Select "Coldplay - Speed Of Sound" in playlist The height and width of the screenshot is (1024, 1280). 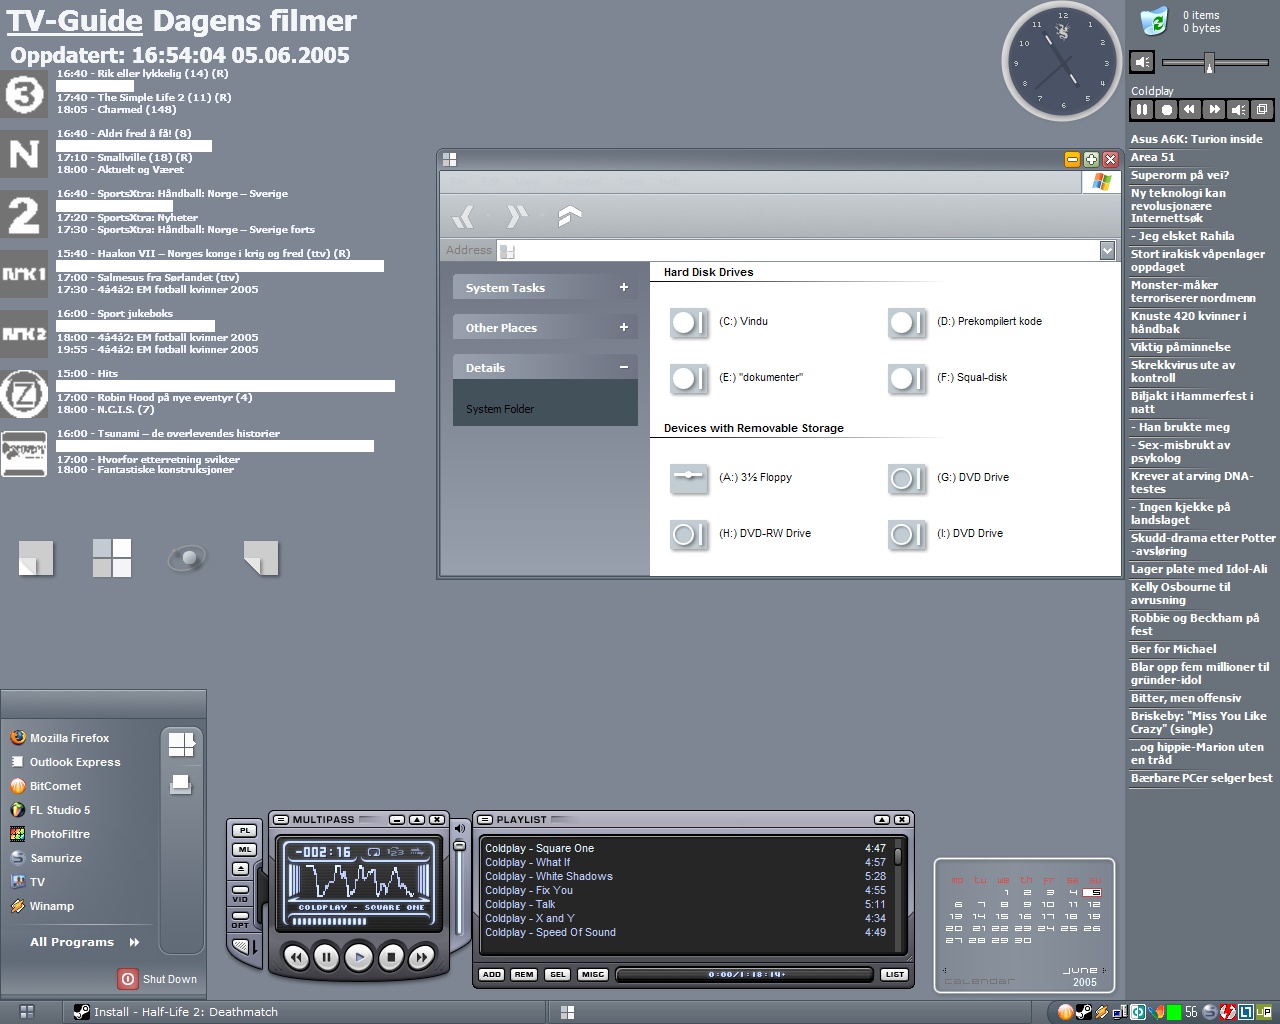click(x=685, y=932)
